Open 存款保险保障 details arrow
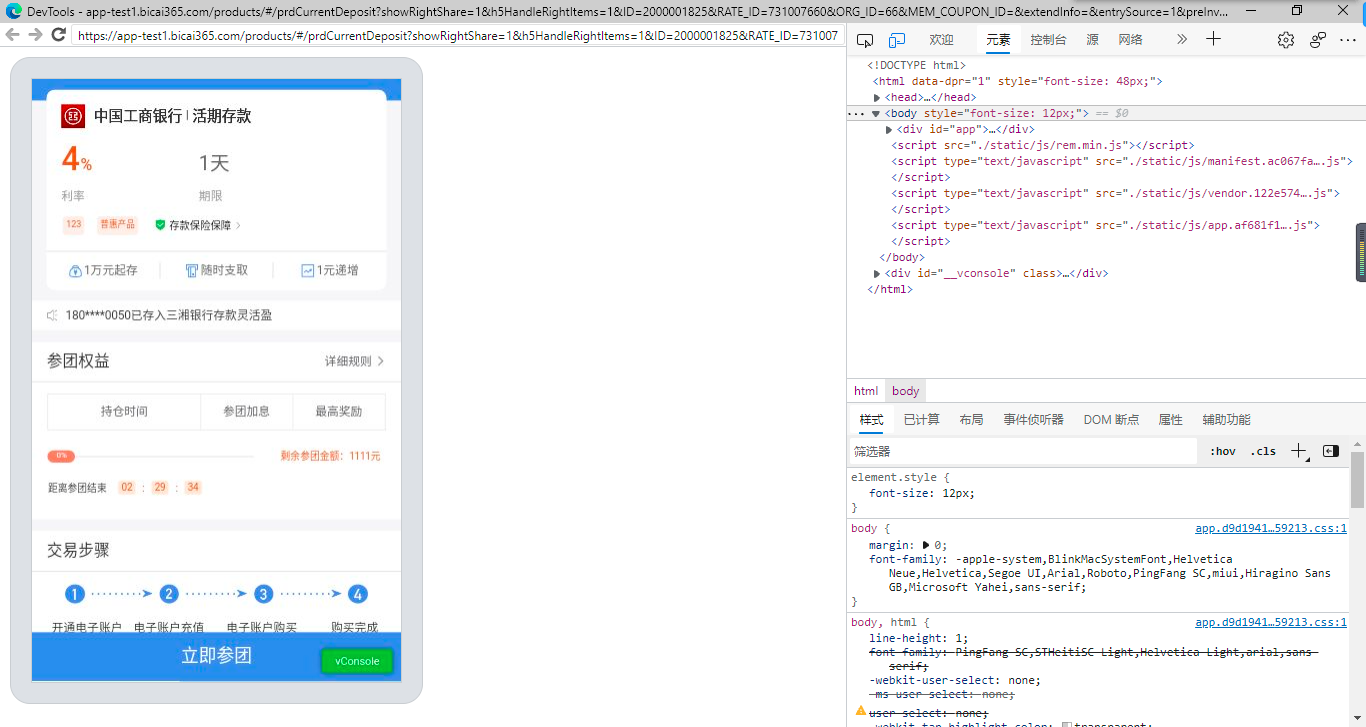This screenshot has height=727, width=1366. [238, 226]
